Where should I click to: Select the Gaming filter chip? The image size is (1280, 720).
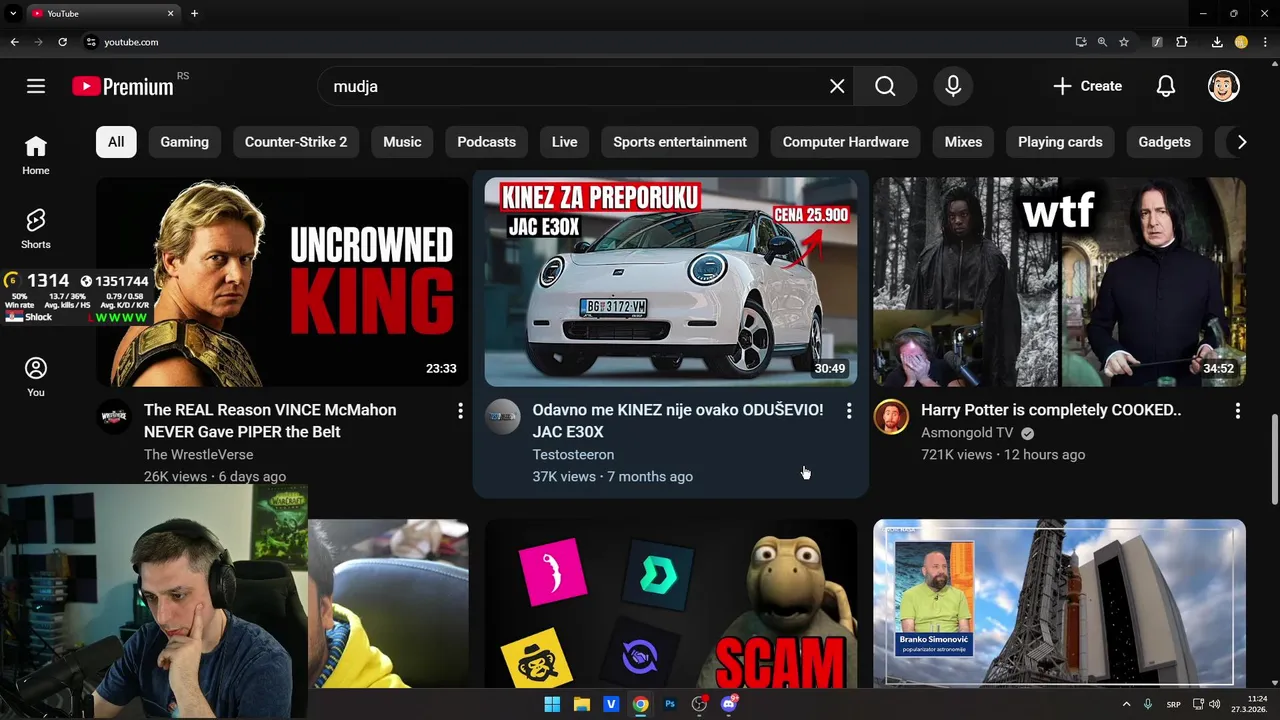click(185, 142)
